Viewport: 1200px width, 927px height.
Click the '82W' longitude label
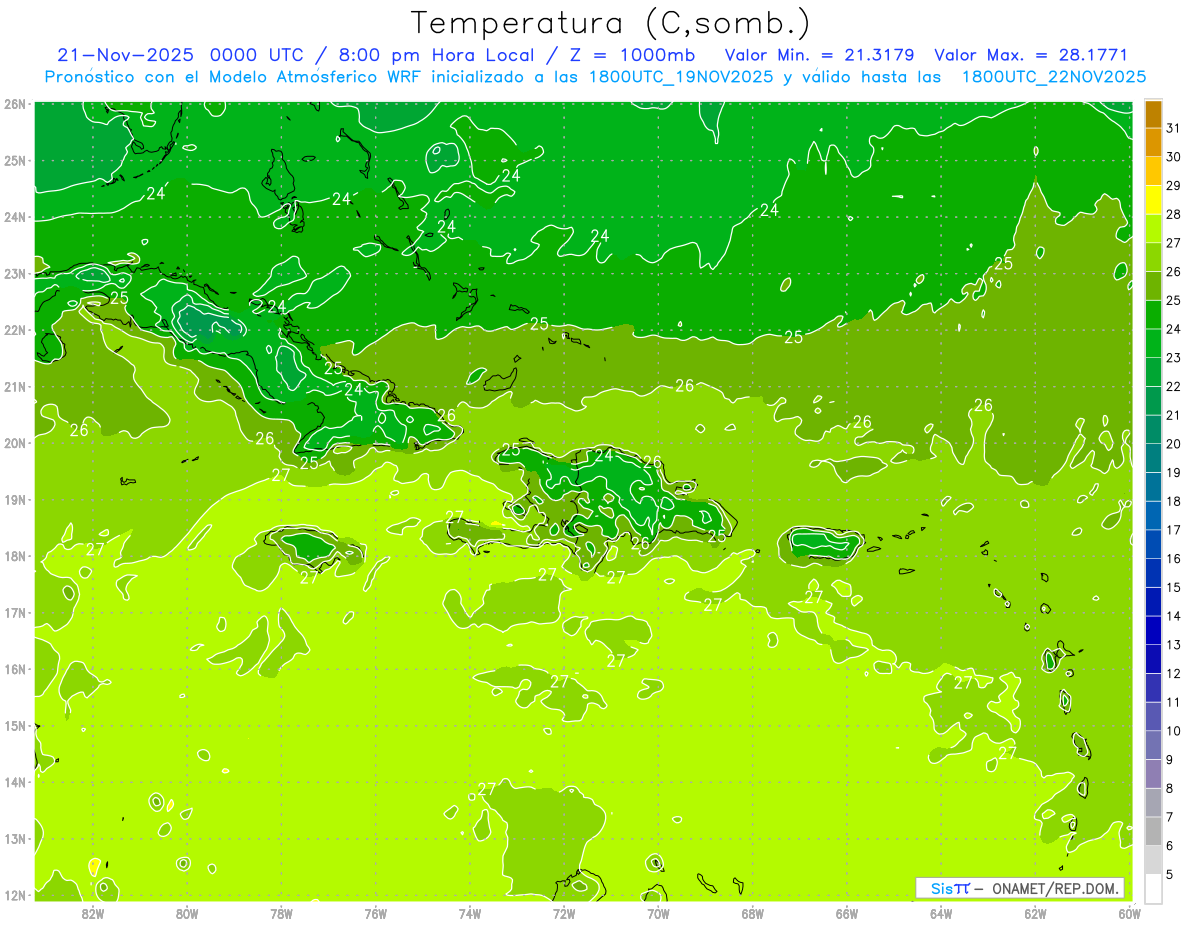pyautogui.click(x=92, y=914)
